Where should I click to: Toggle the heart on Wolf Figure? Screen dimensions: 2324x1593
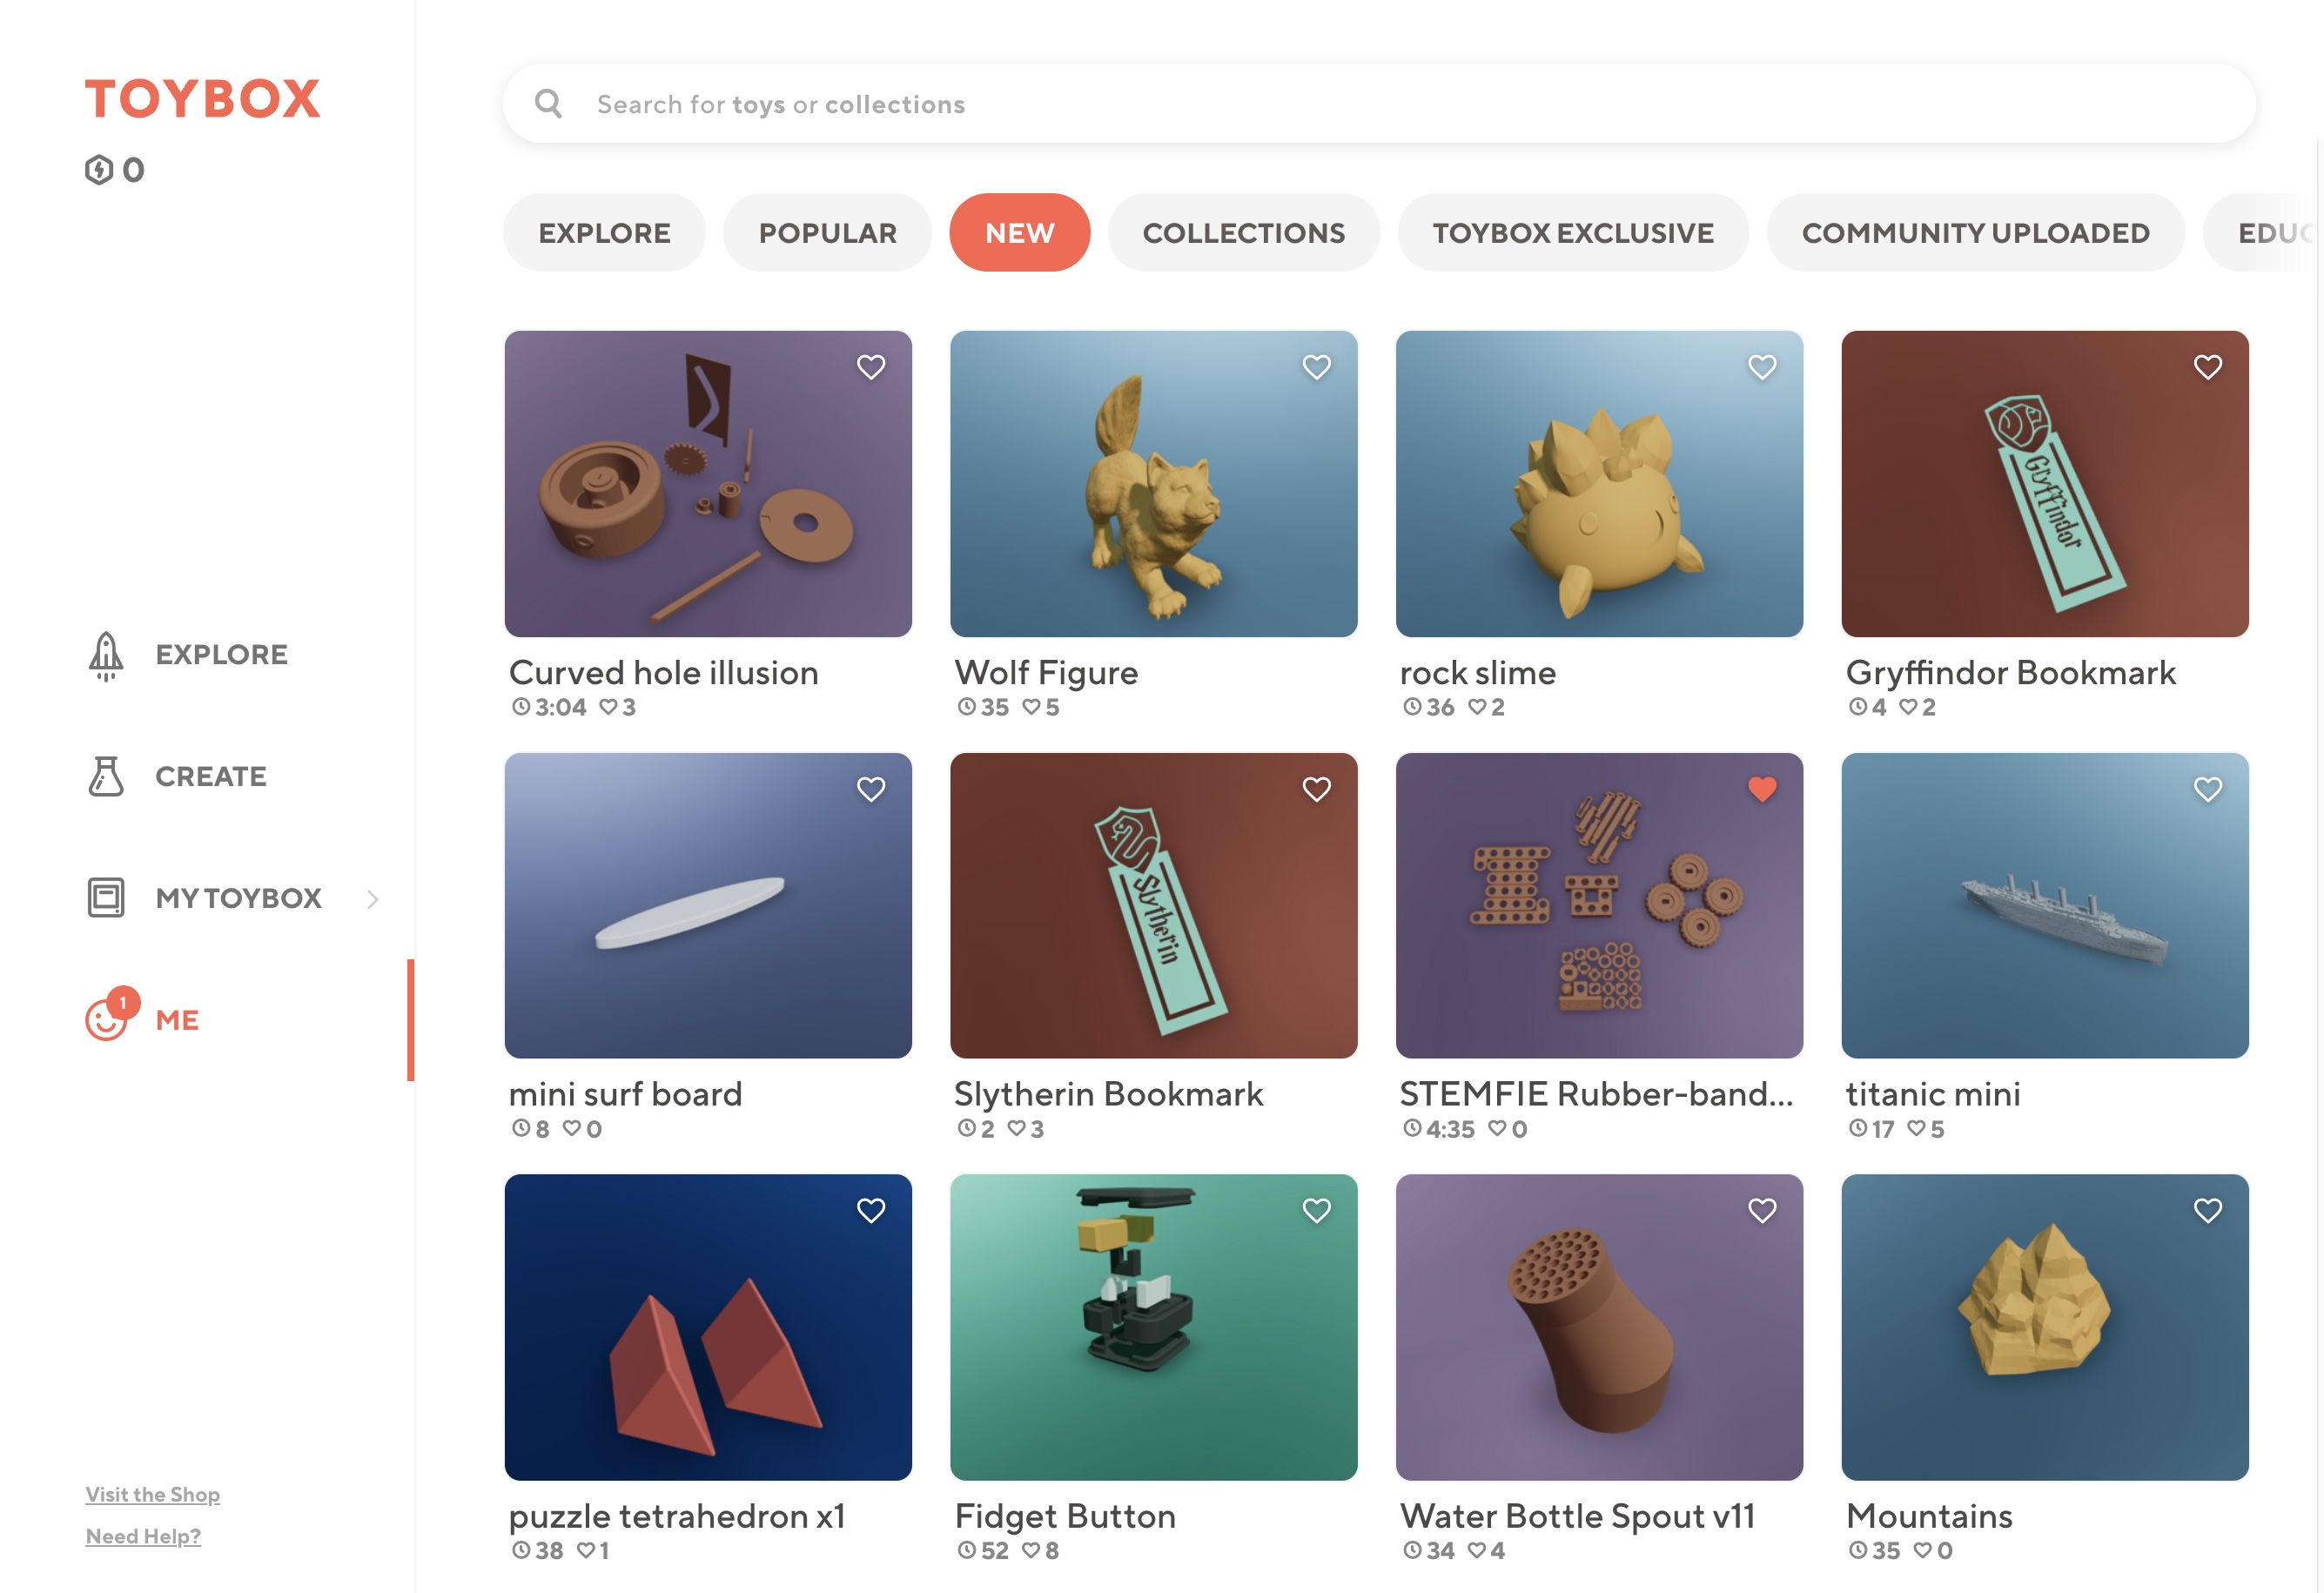[1317, 367]
